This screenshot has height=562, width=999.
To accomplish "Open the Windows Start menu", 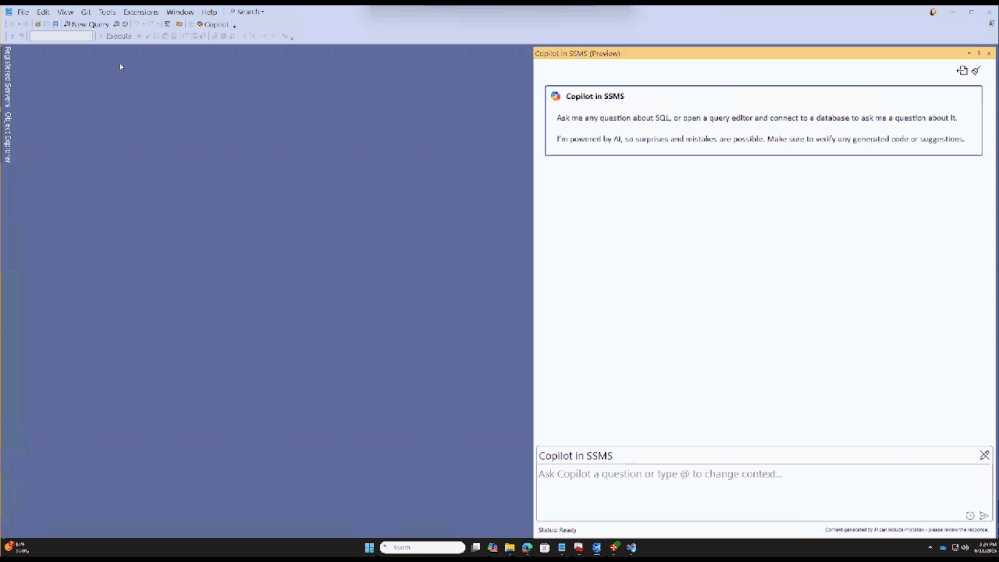I will pos(369,547).
